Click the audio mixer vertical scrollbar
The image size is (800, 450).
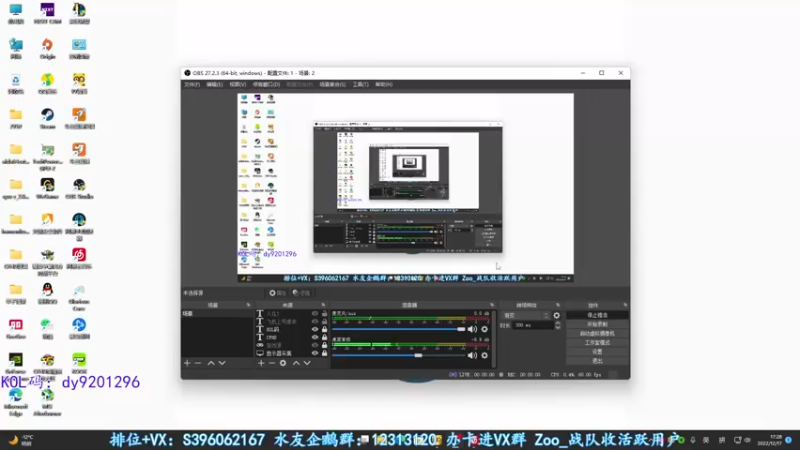[x=493, y=337]
